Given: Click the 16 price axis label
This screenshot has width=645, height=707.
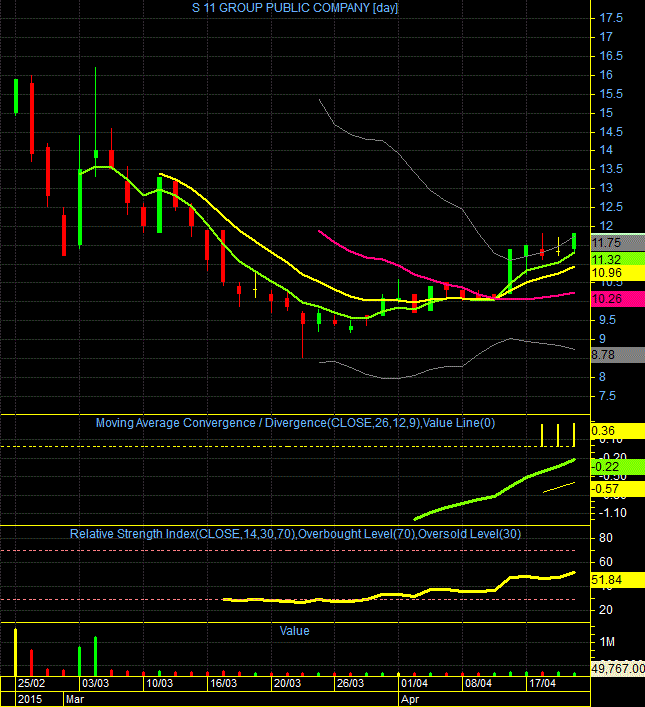Looking at the screenshot, I should click(606, 75).
